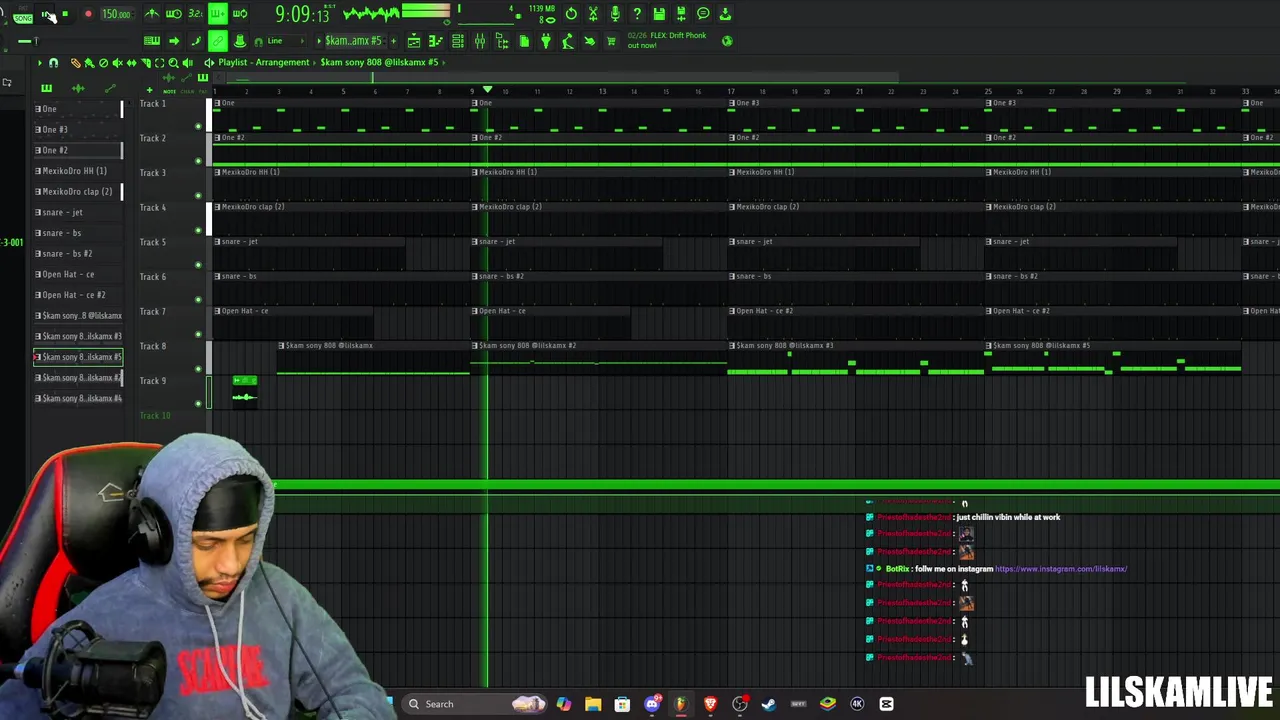The width and height of the screenshot is (1280, 720).
Task: Select the playlist paint brush tool
Action: 89,63
